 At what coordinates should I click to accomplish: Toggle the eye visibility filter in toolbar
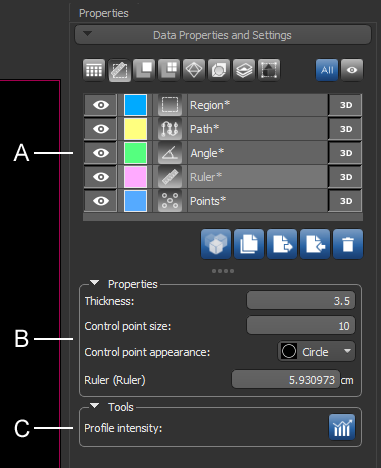(x=352, y=70)
